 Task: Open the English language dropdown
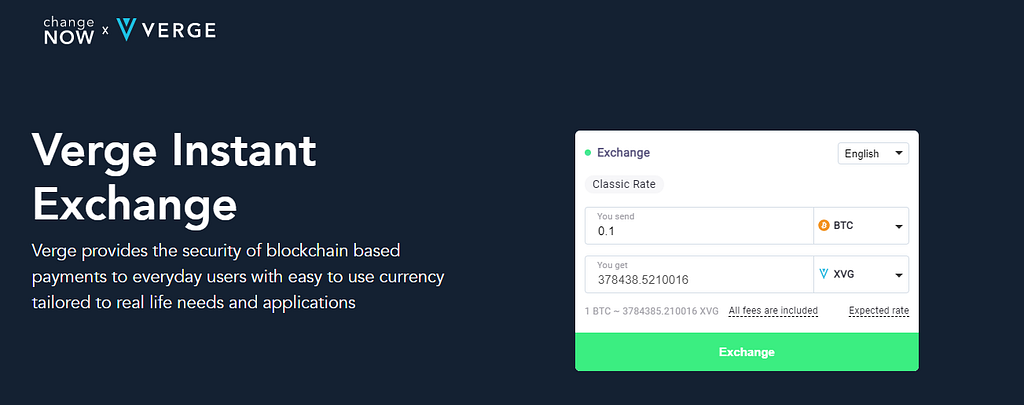tap(872, 153)
